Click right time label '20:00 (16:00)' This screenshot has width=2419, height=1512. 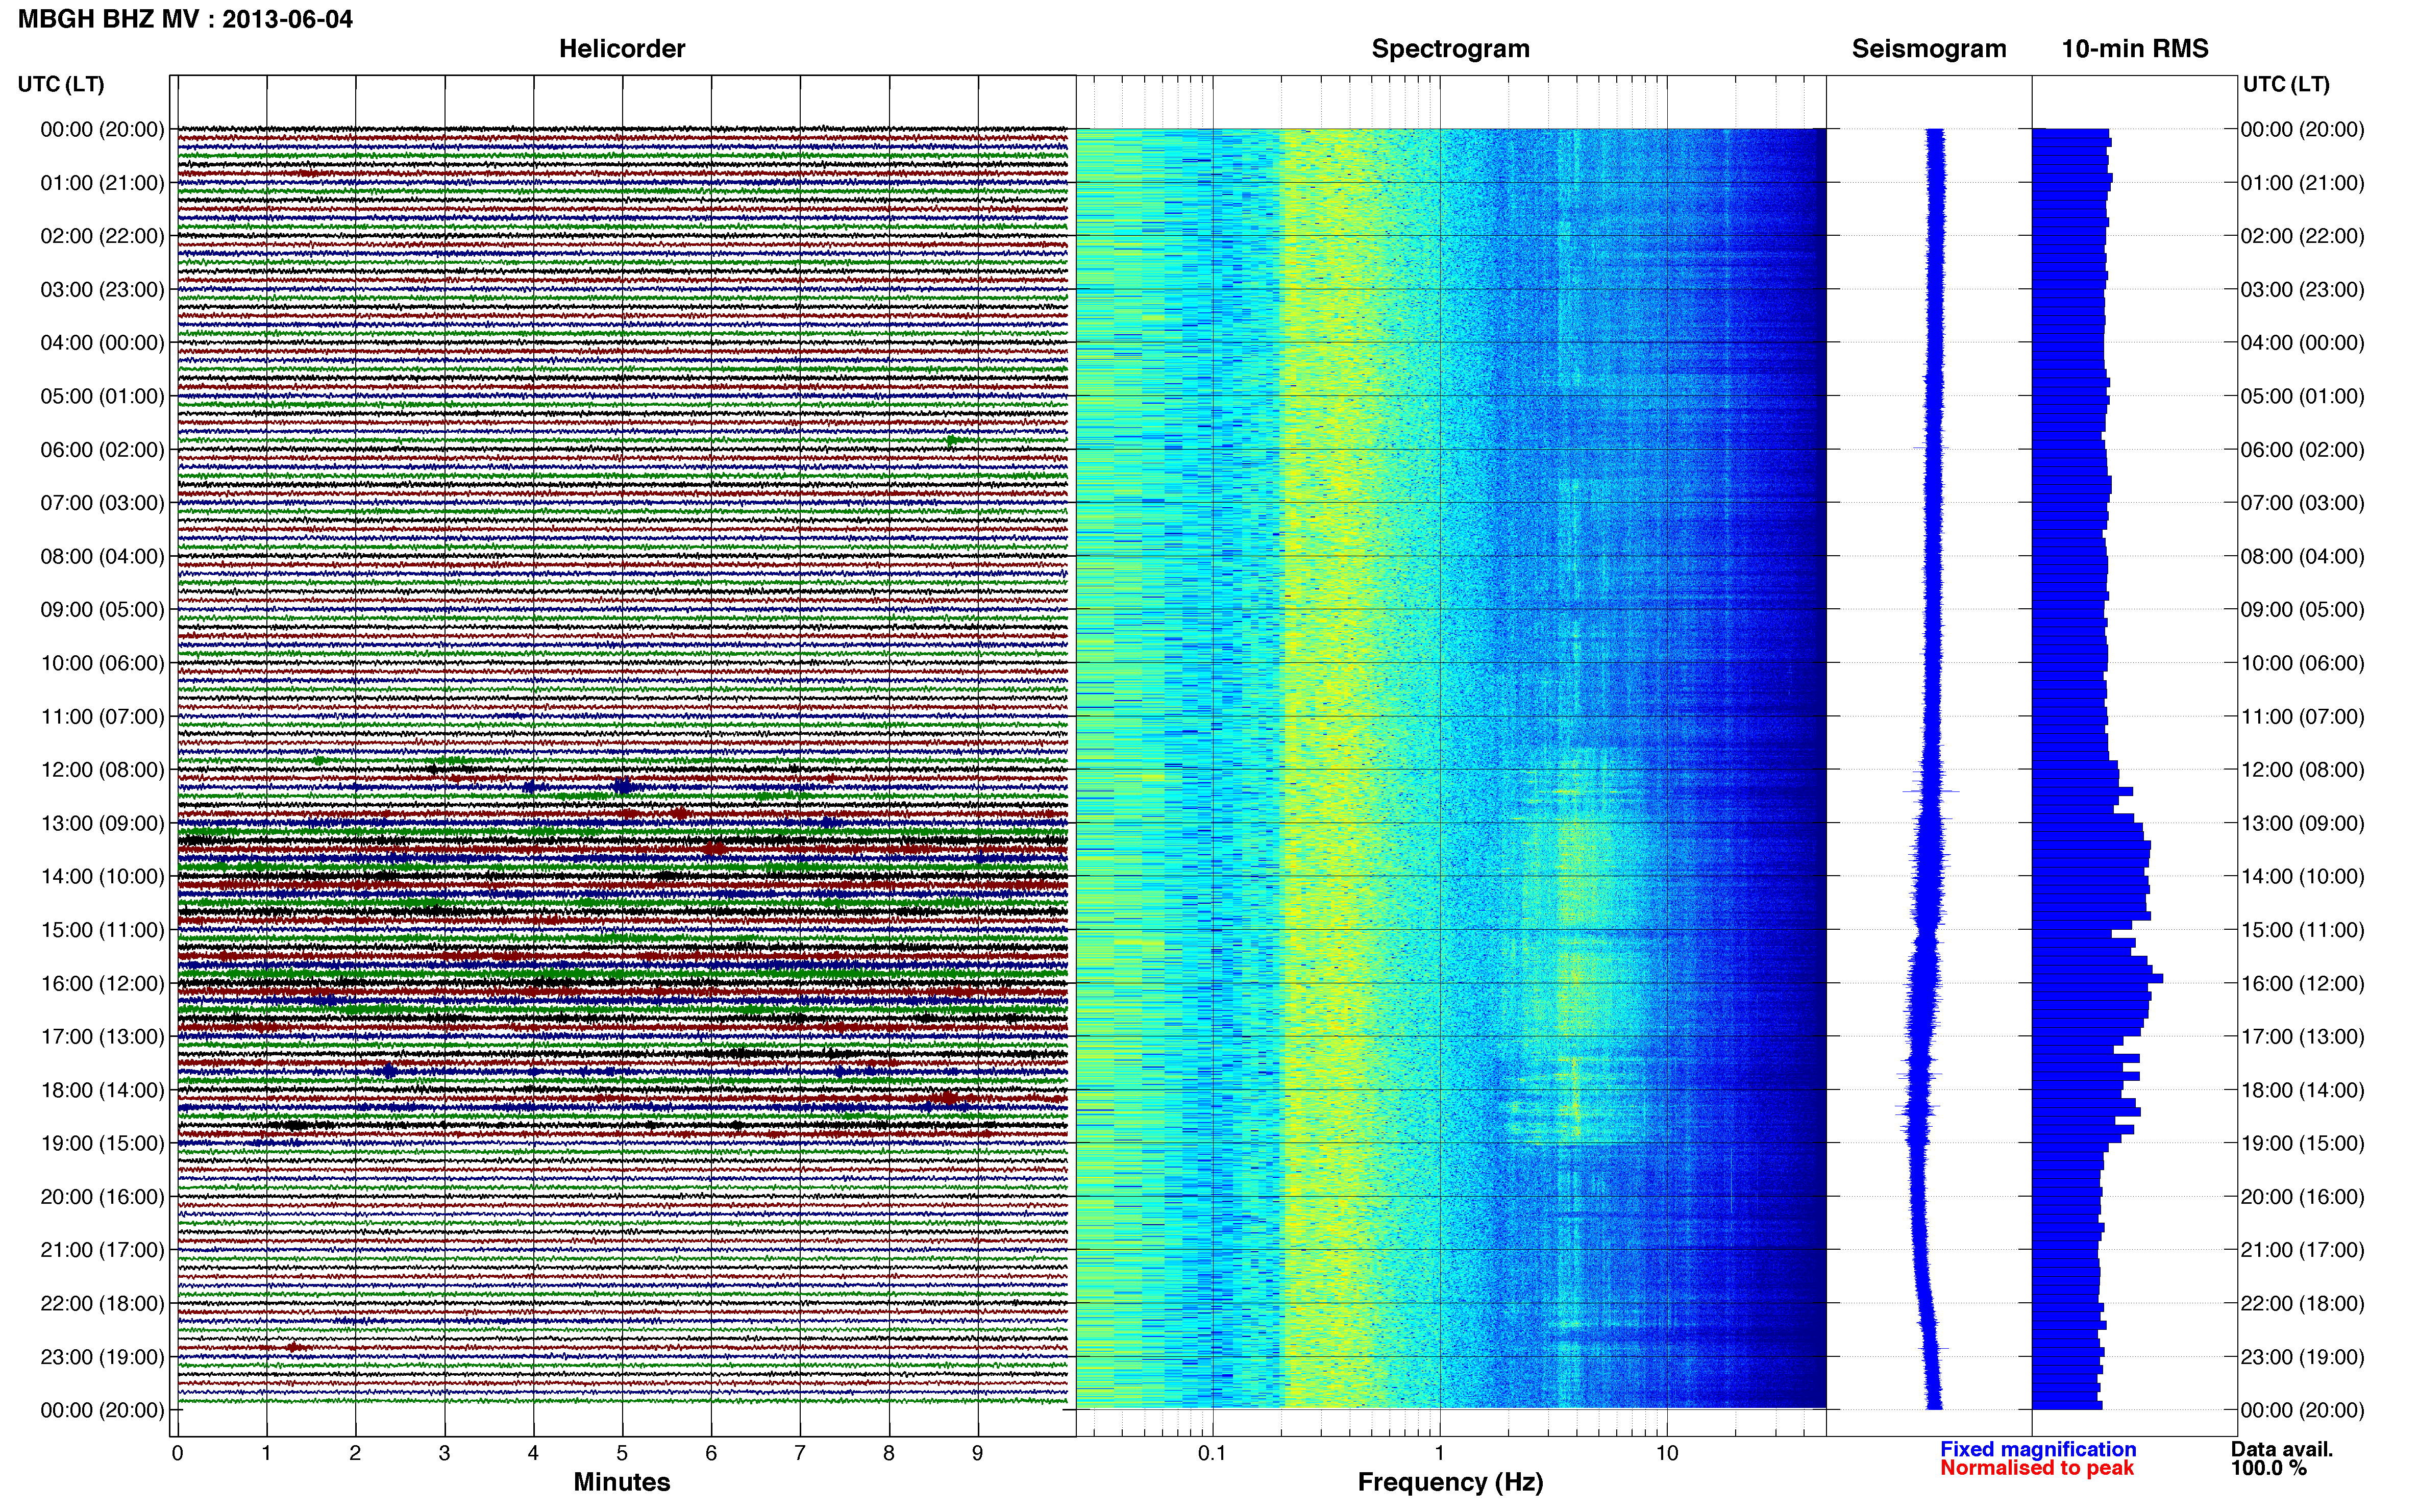(x=2302, y=1197)
